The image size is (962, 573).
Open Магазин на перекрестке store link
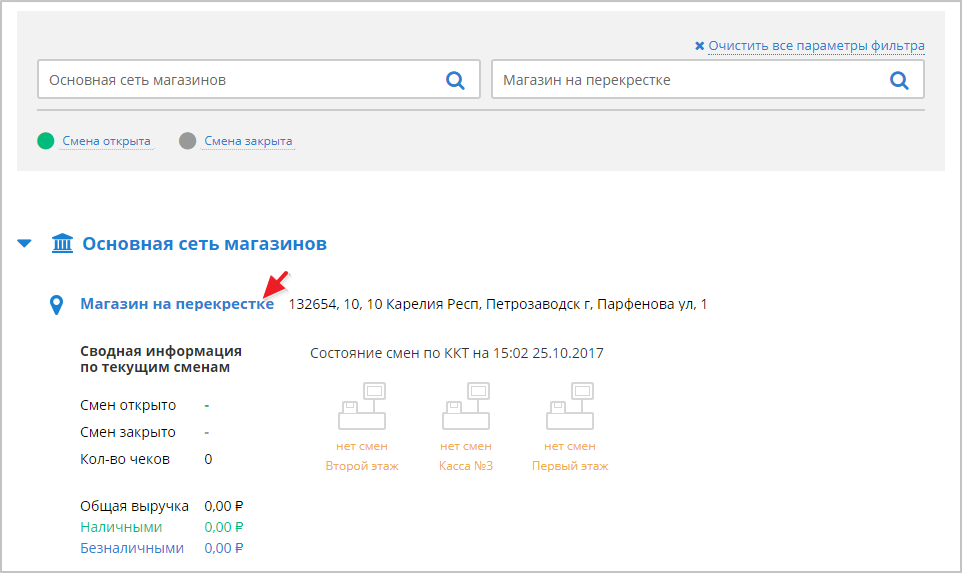point(176,304)
